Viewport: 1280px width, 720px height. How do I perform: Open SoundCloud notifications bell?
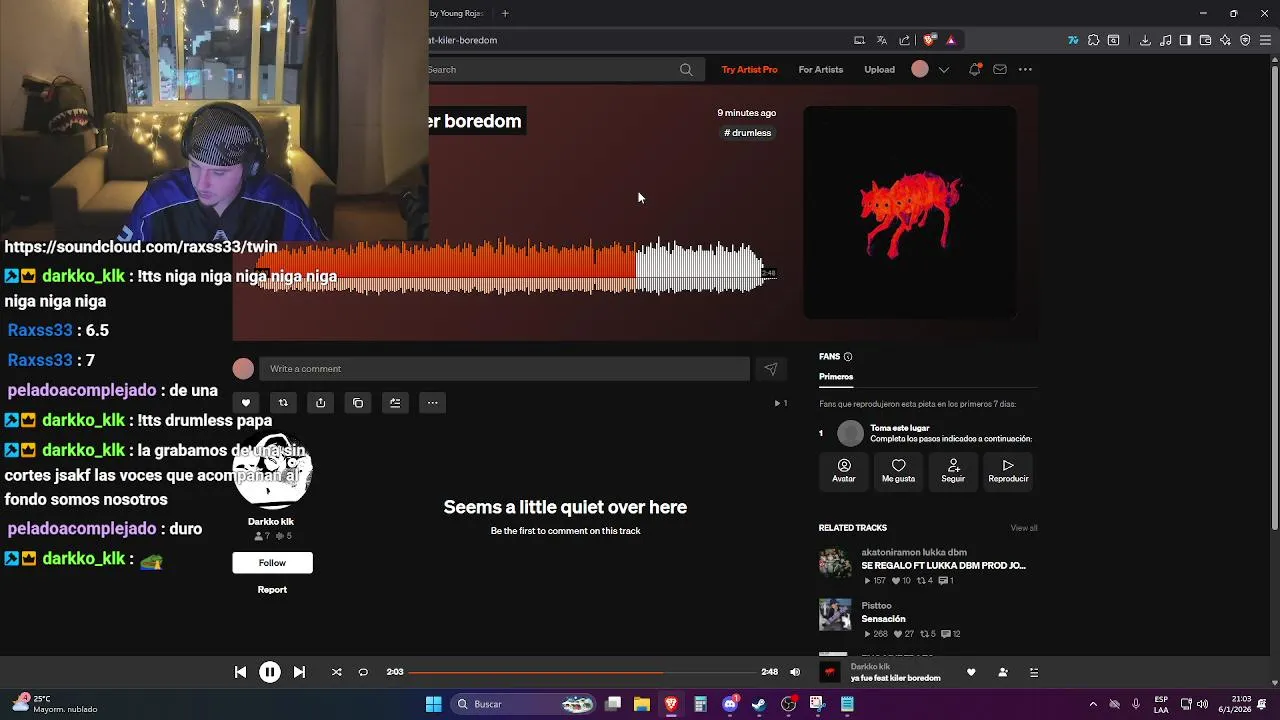(x=975, y=70)
